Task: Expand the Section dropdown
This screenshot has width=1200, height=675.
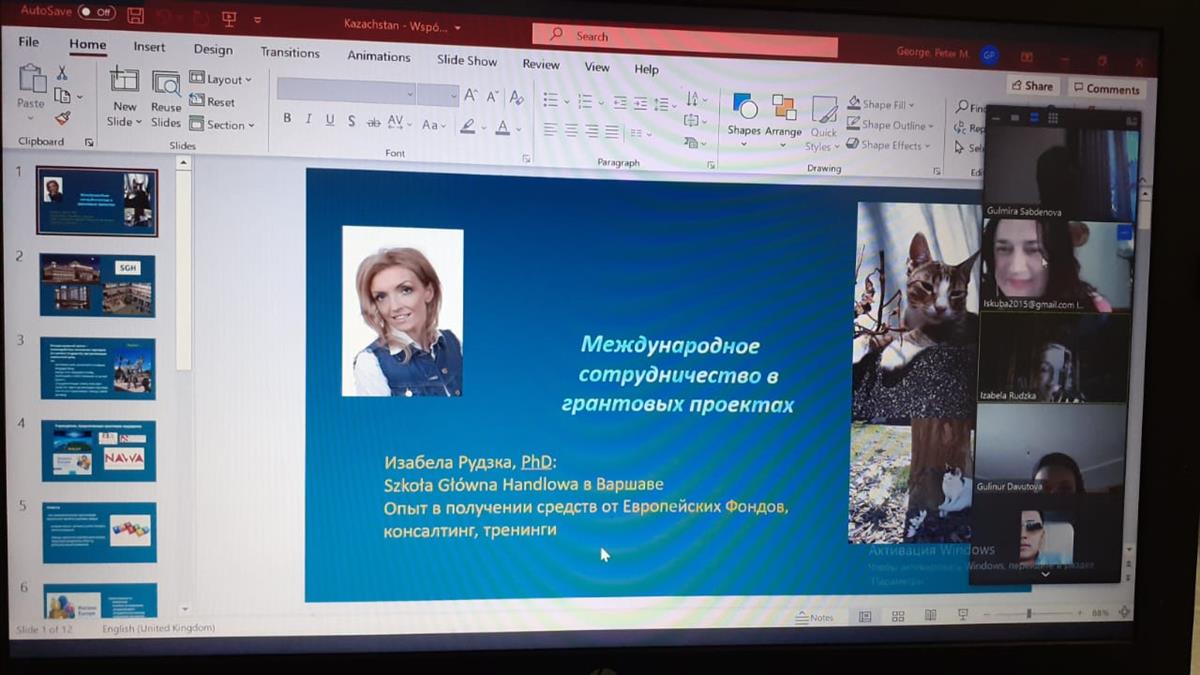Action: (222, 125)
